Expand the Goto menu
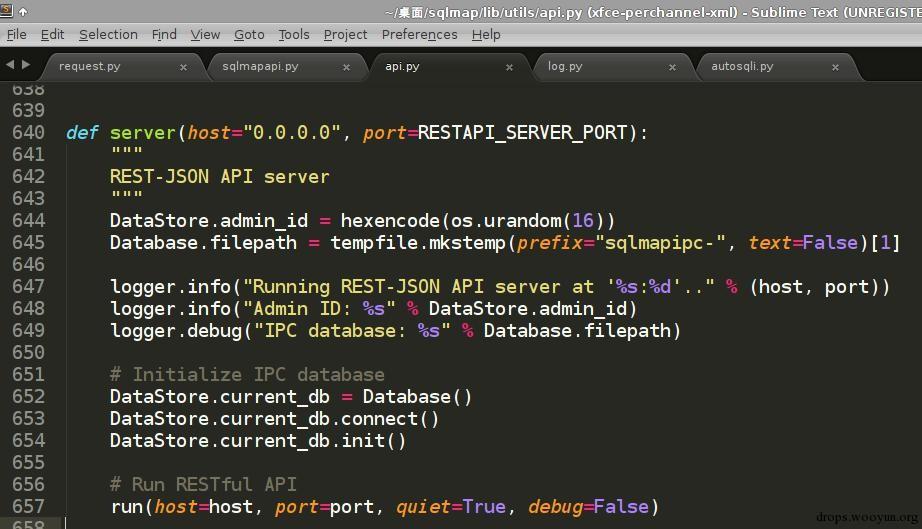 click(x=249, y=34)
